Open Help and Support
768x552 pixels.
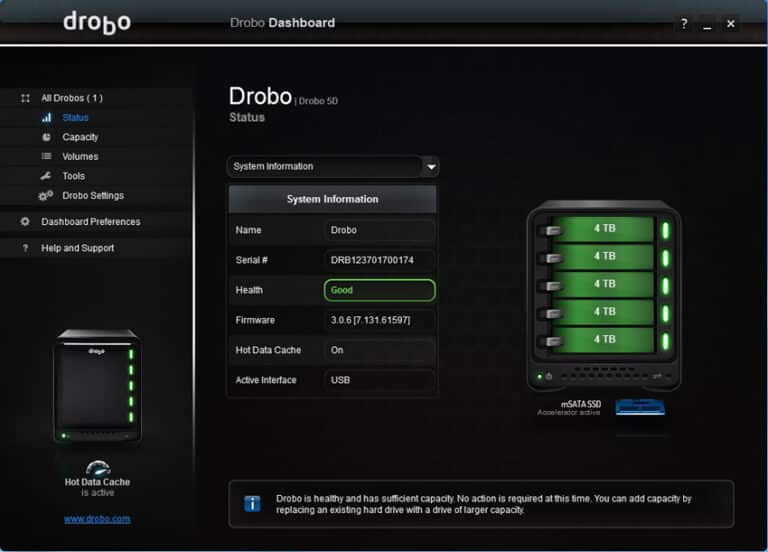[x=77, y=248]
